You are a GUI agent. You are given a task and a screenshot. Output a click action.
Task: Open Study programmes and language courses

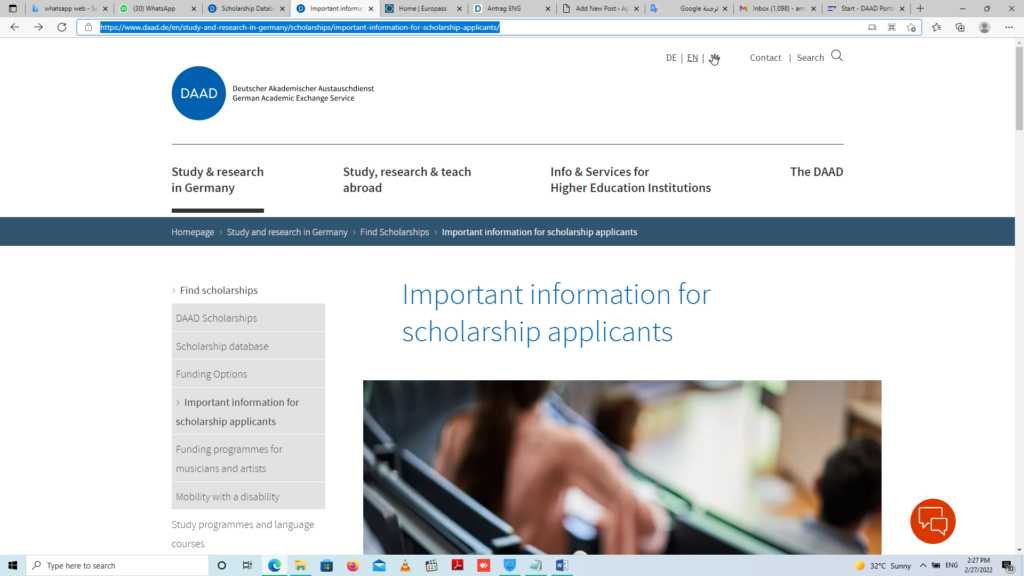point(243,534)
